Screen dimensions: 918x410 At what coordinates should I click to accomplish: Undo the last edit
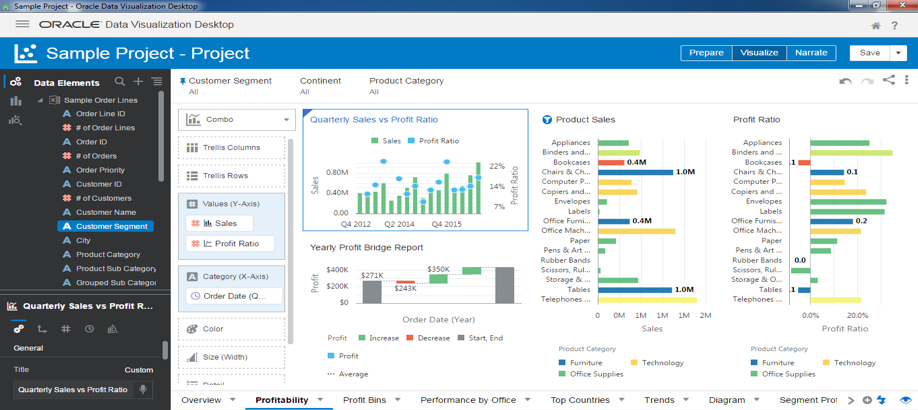pyautogui.click(x=845, y=81)
